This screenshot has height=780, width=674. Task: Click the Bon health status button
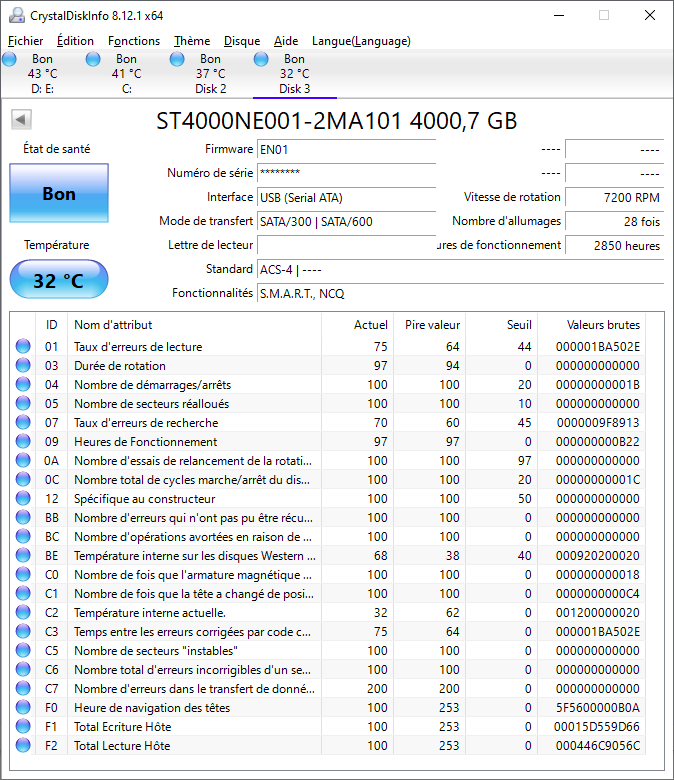coord(59,193)
